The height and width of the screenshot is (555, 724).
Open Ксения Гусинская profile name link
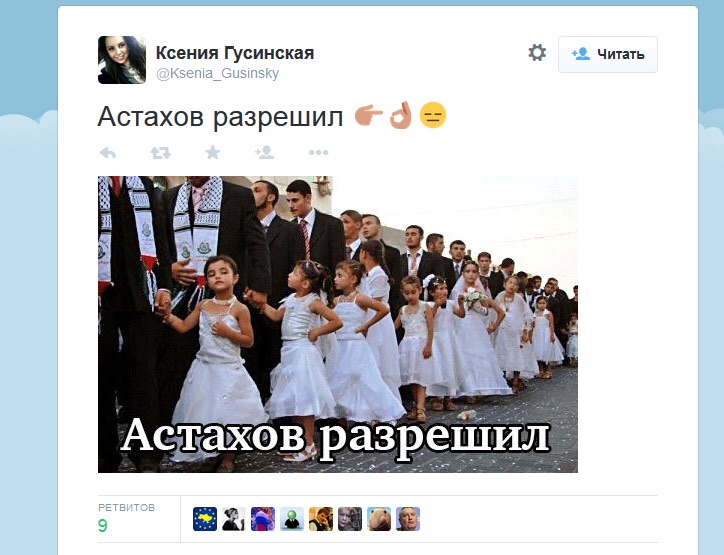pyautogui.click(x=235, y=53)
